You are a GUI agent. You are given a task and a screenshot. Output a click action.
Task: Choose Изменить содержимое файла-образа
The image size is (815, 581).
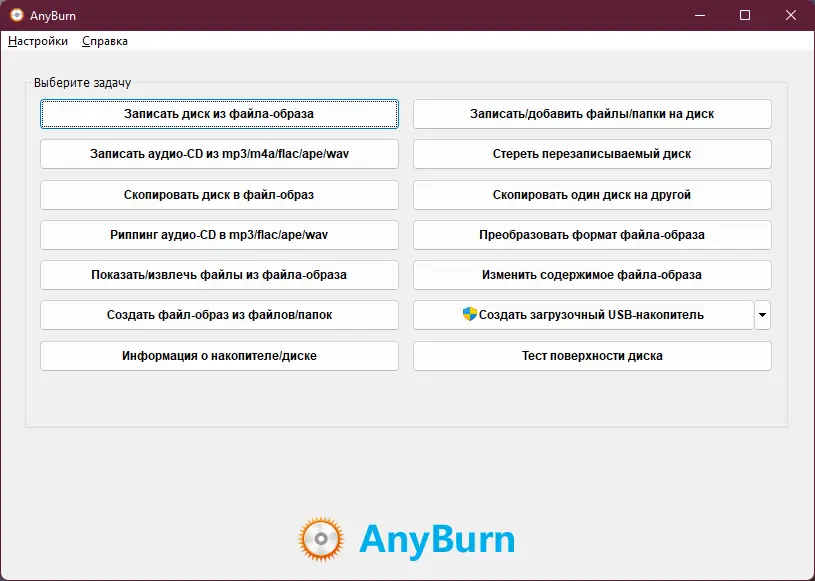[592, 275]
